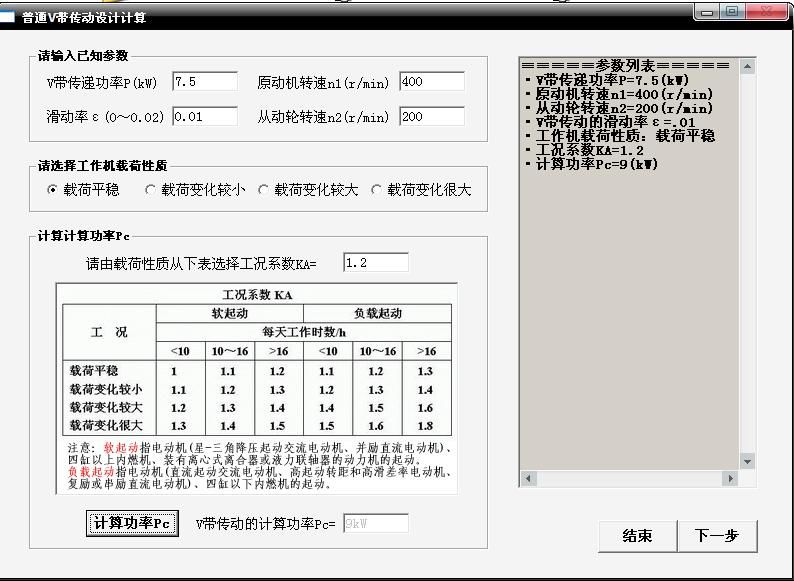Image resolution: width=794 pixels, height=581 pixels.
Task: Click the 1.8 value in table
Action: point(425,426)
